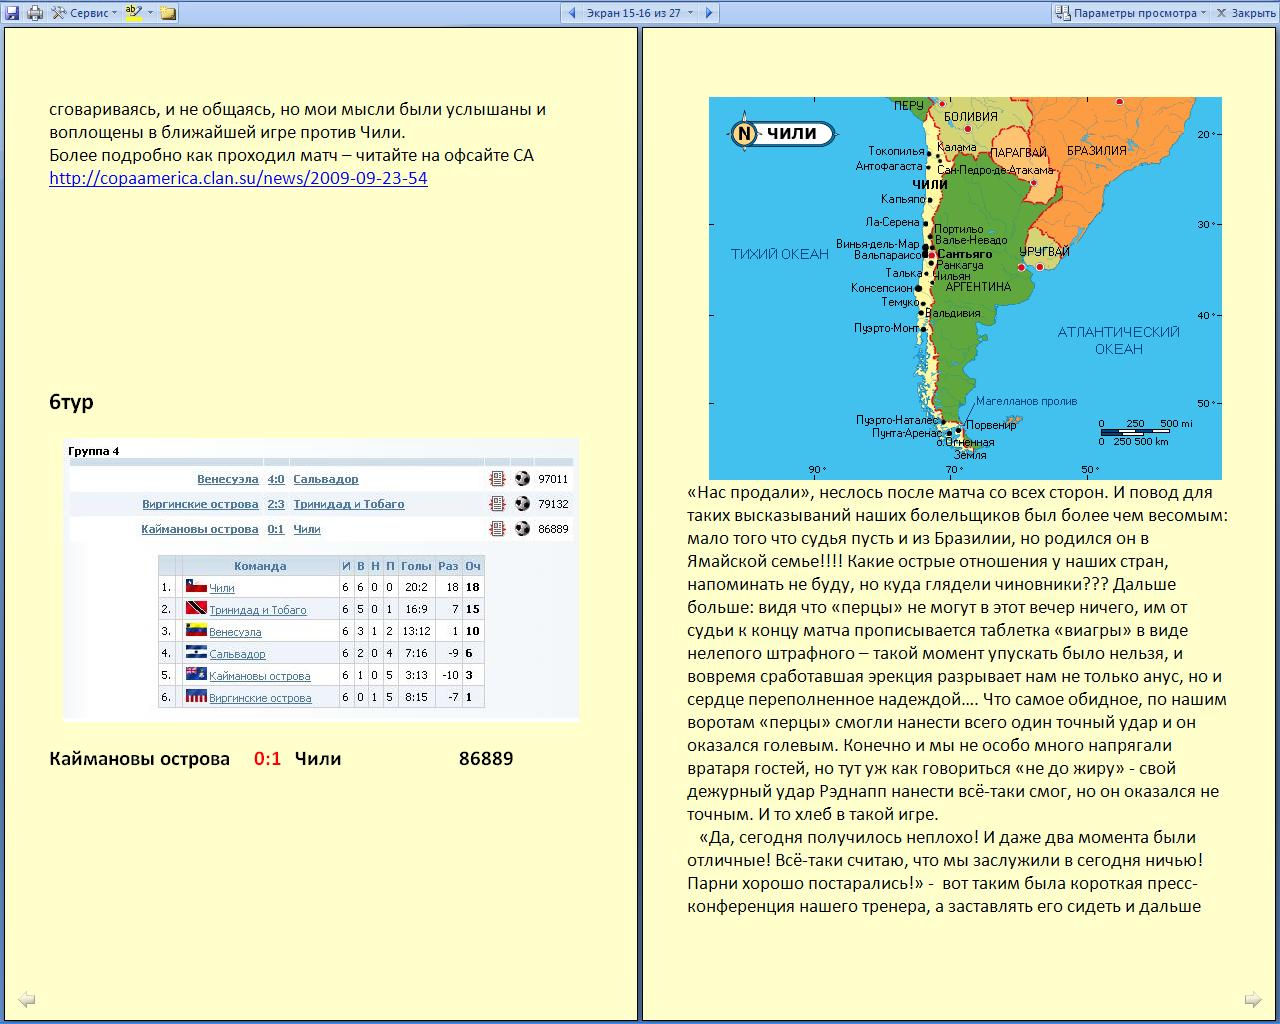Click the ball icon beside 97011
1280x1024 pixels.
522,479
